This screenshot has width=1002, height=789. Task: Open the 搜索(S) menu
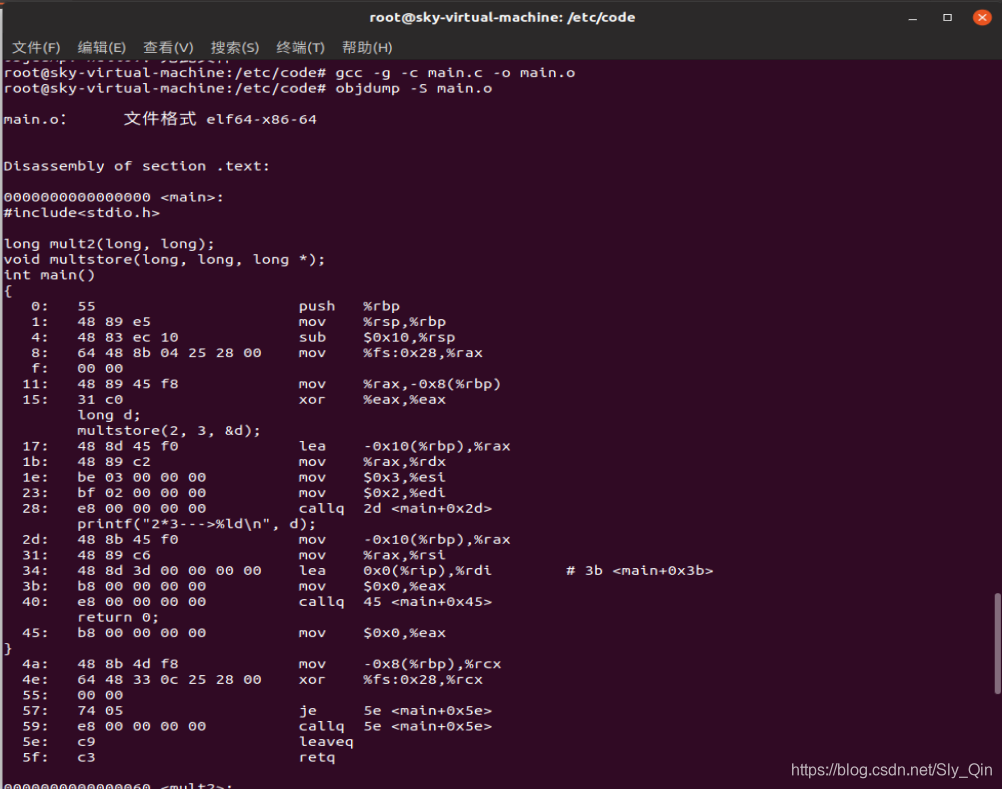235,47
